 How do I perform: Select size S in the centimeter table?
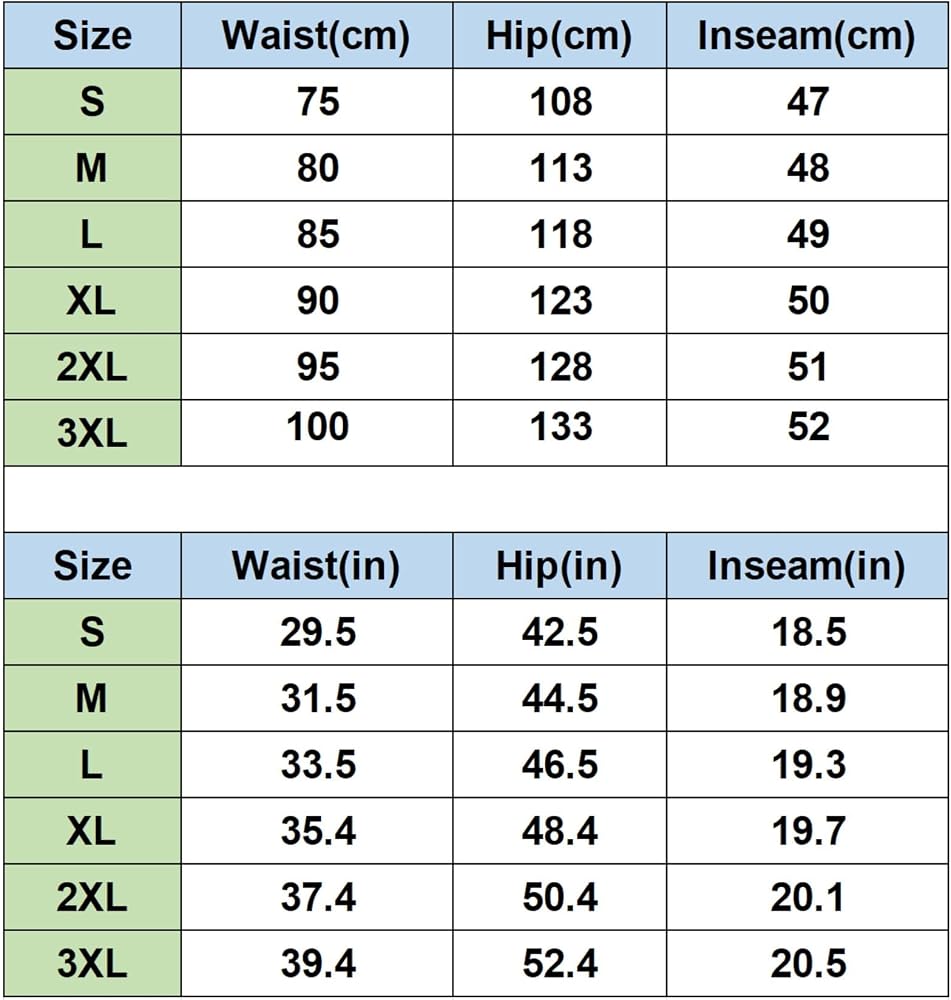(x=92, y=101)
